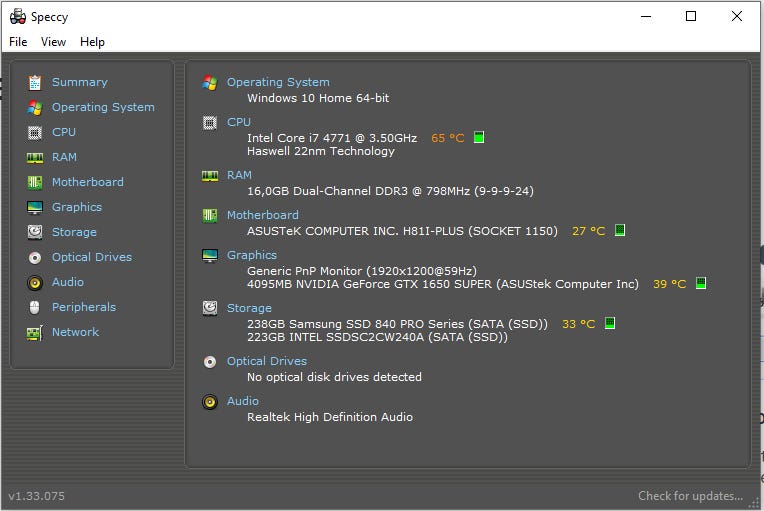Click '223GB INTEL SSDSC2CW240A' storage line
Image resolution: width=764 pixels, height=511 pixels.
tap(377, 337)
